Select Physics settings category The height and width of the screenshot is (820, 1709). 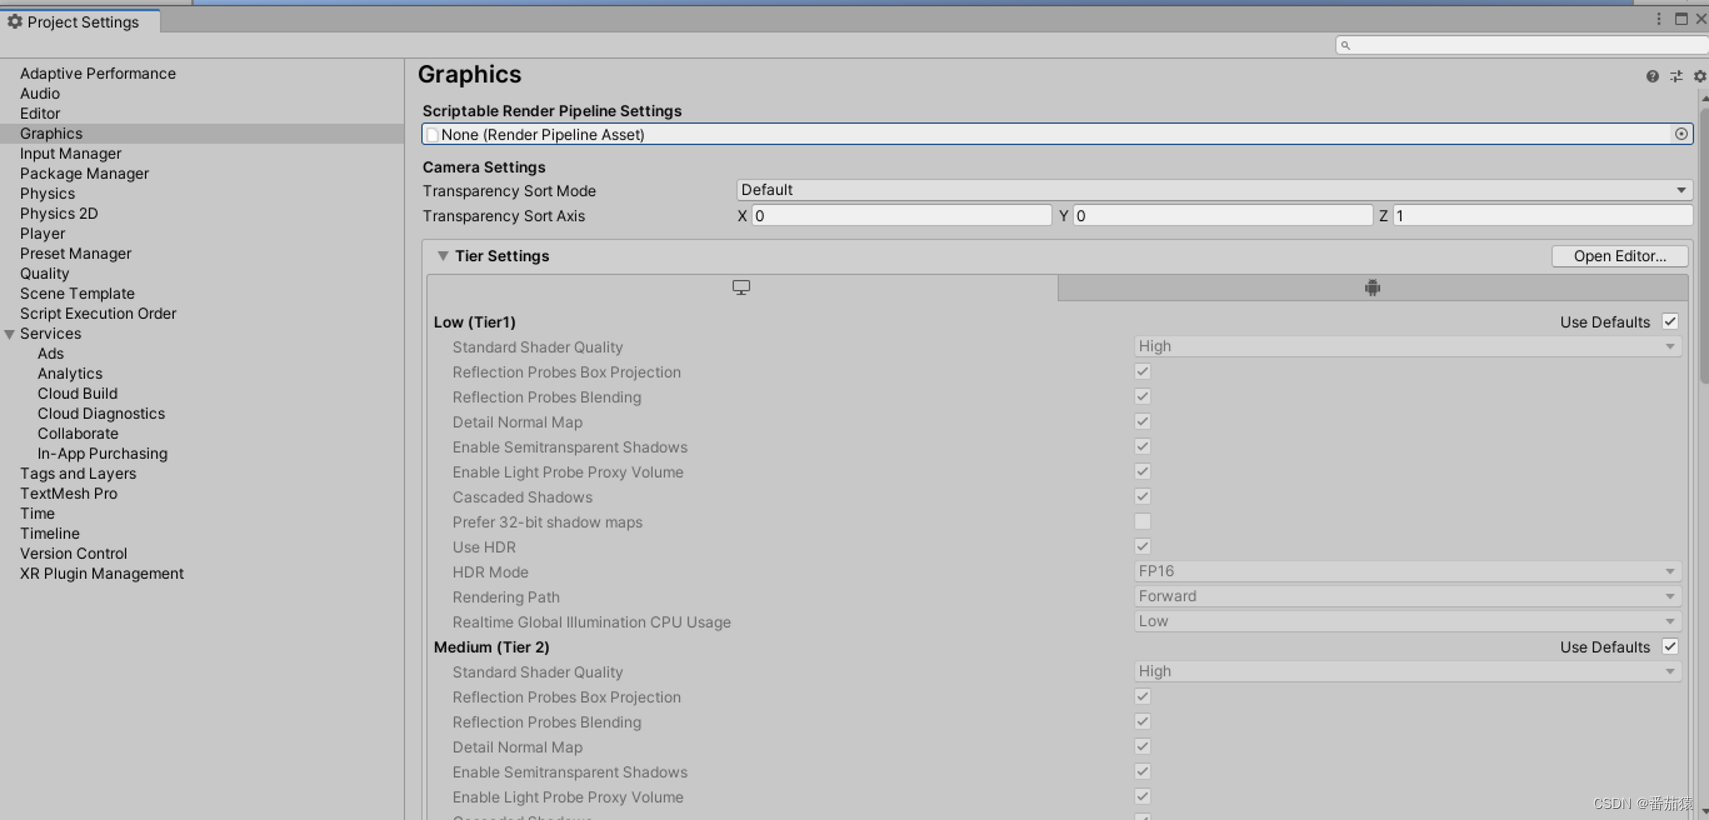click(47, 193)
